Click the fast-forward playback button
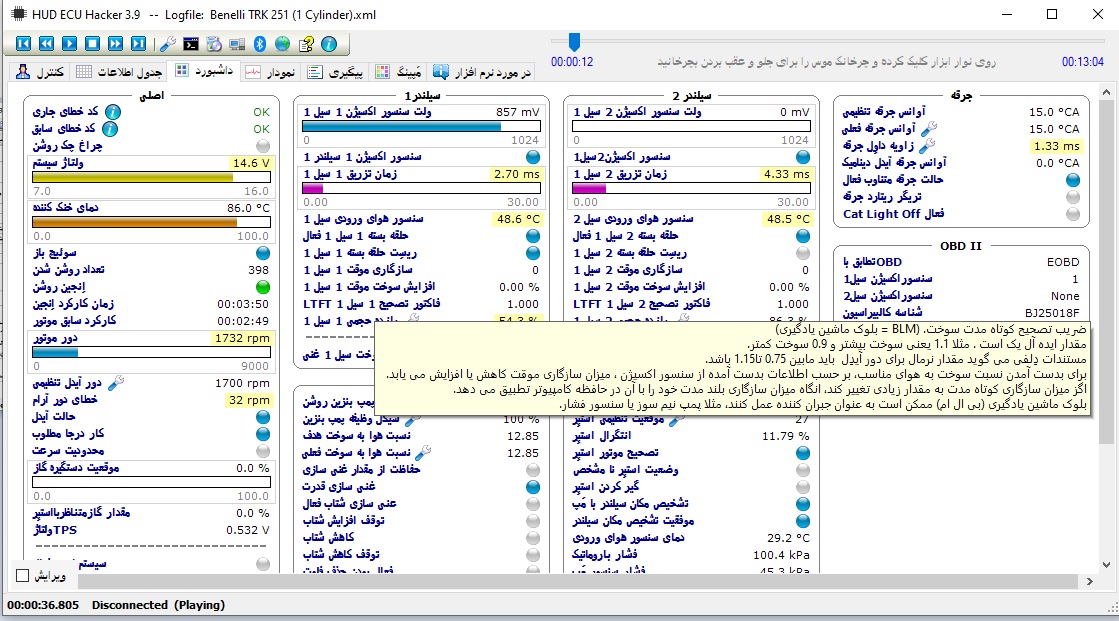Screen dimensions: 1119x621 click(x=115, y=44)
